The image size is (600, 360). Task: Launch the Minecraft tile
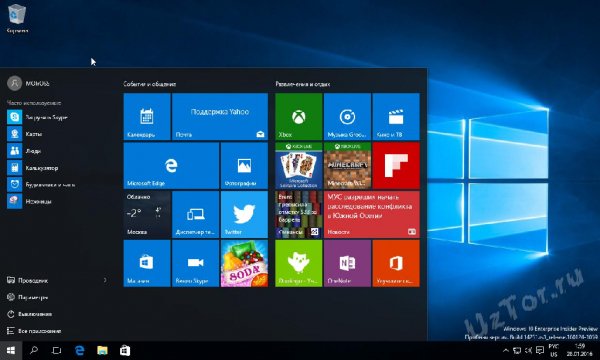click(347, 166)
